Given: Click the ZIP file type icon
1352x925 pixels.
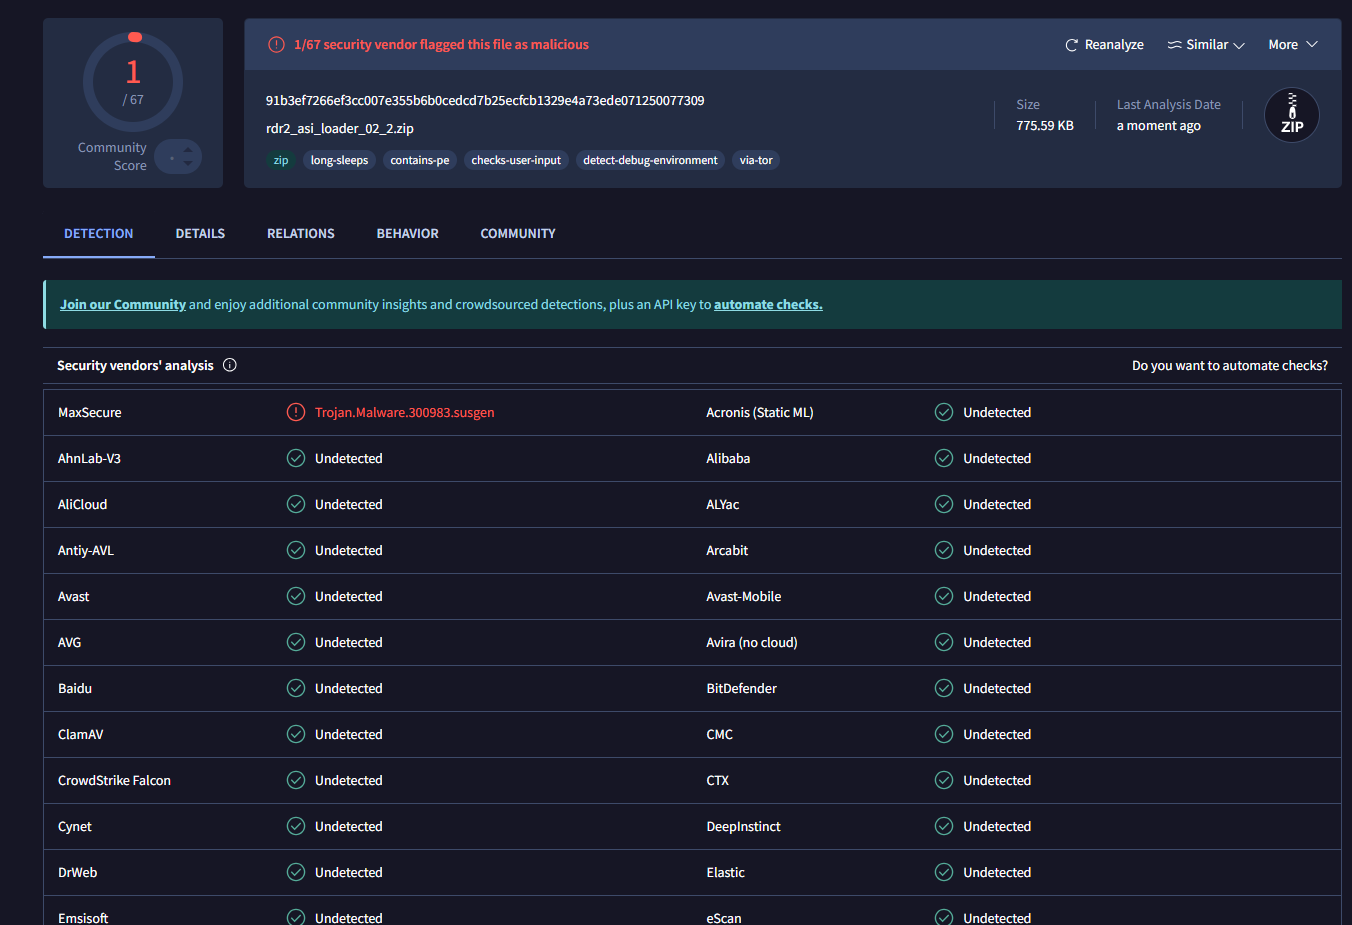Looking at the screenshot, I should coord(1291,115).
